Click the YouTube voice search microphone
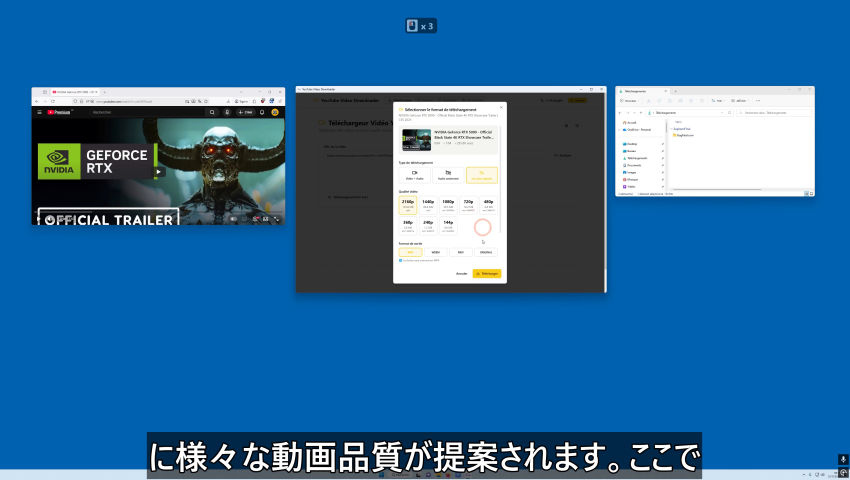The height and width of the screenshot is (480, 850). pyautogui.click(x=226, y=112)
